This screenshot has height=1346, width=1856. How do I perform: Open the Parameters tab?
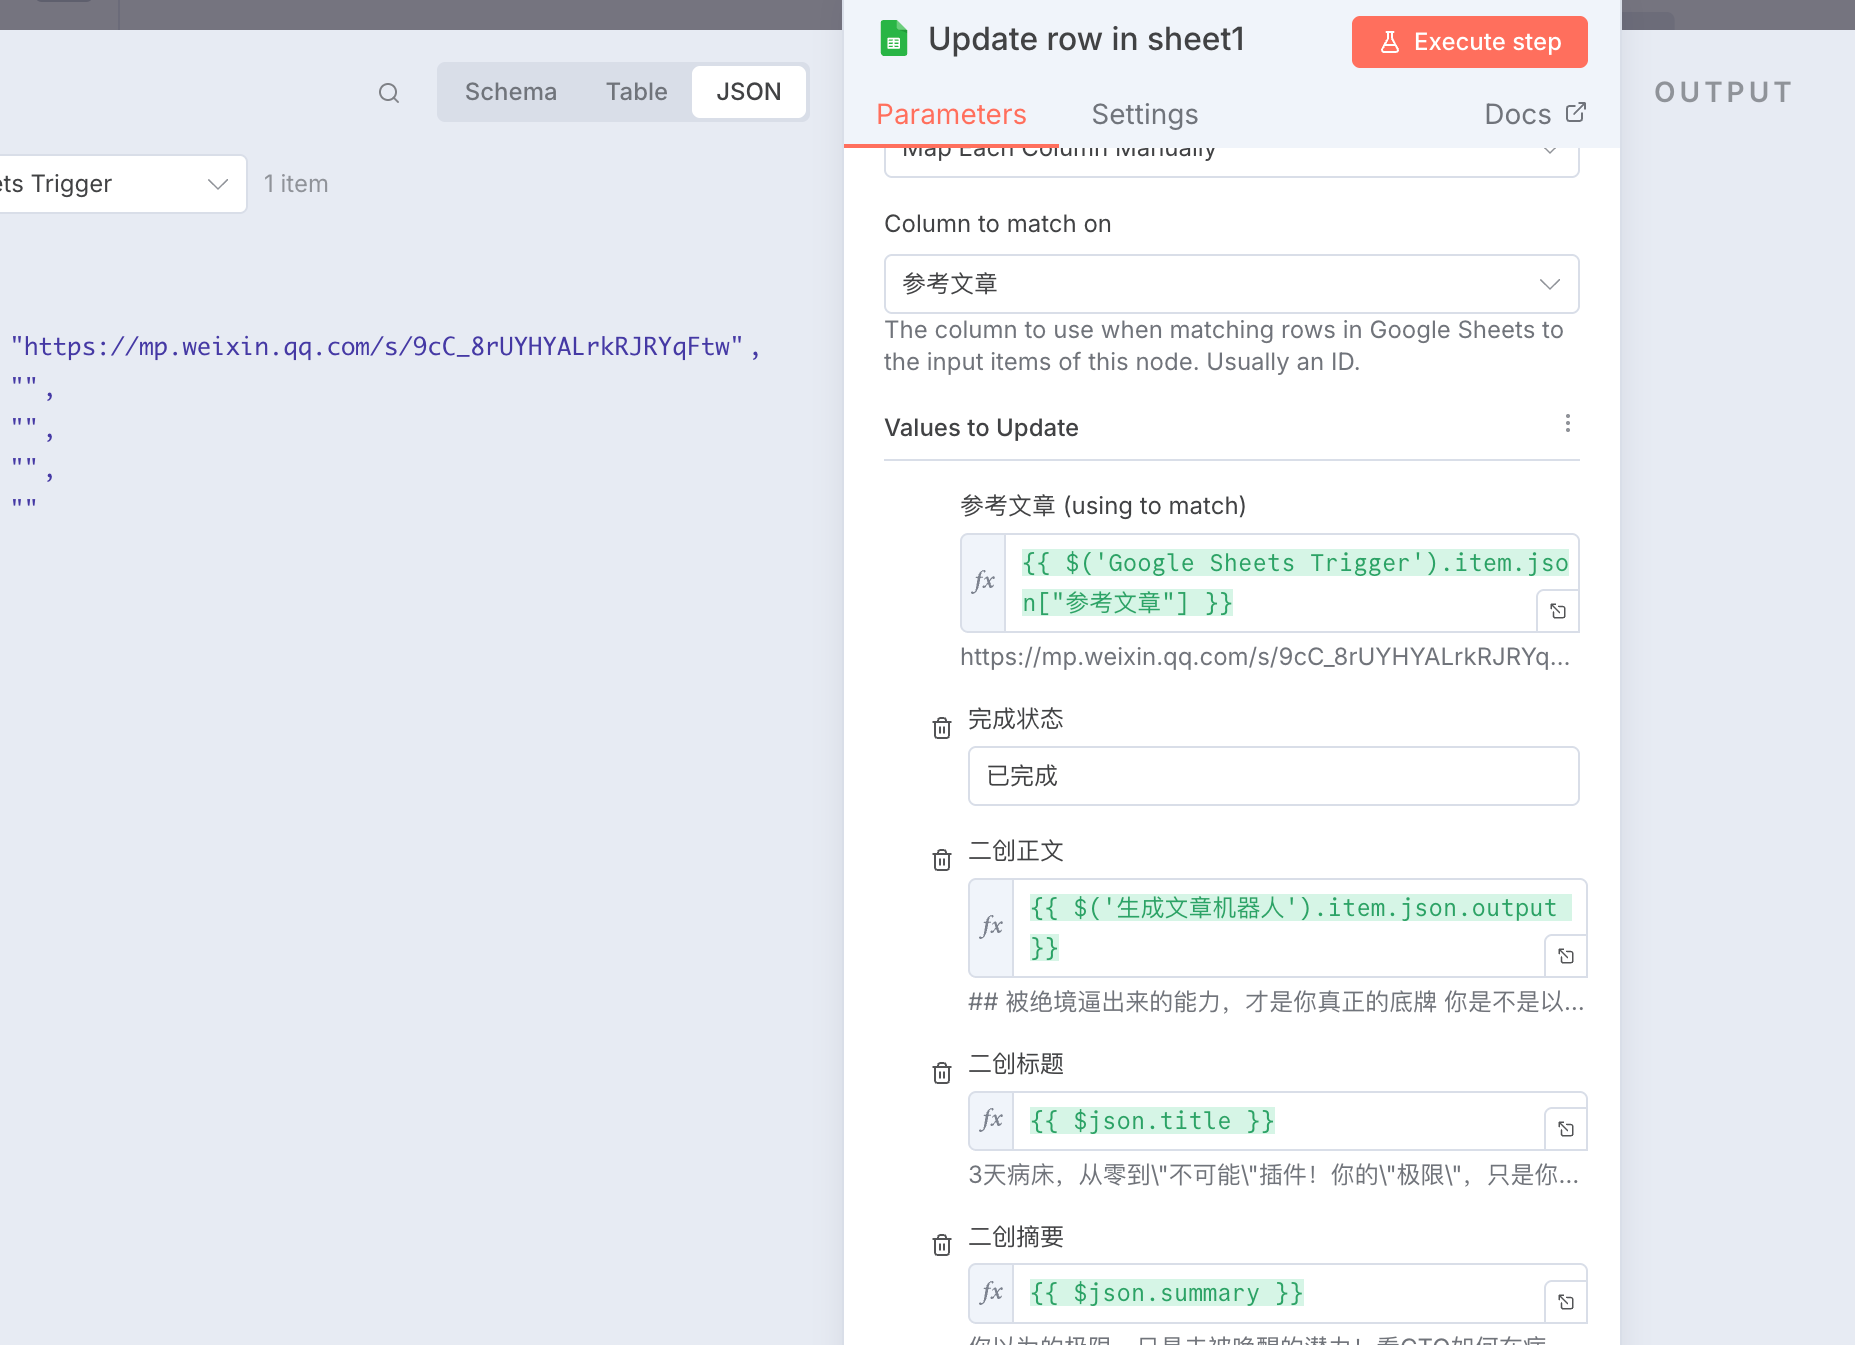pyautogui.click(x=951, y=115)
